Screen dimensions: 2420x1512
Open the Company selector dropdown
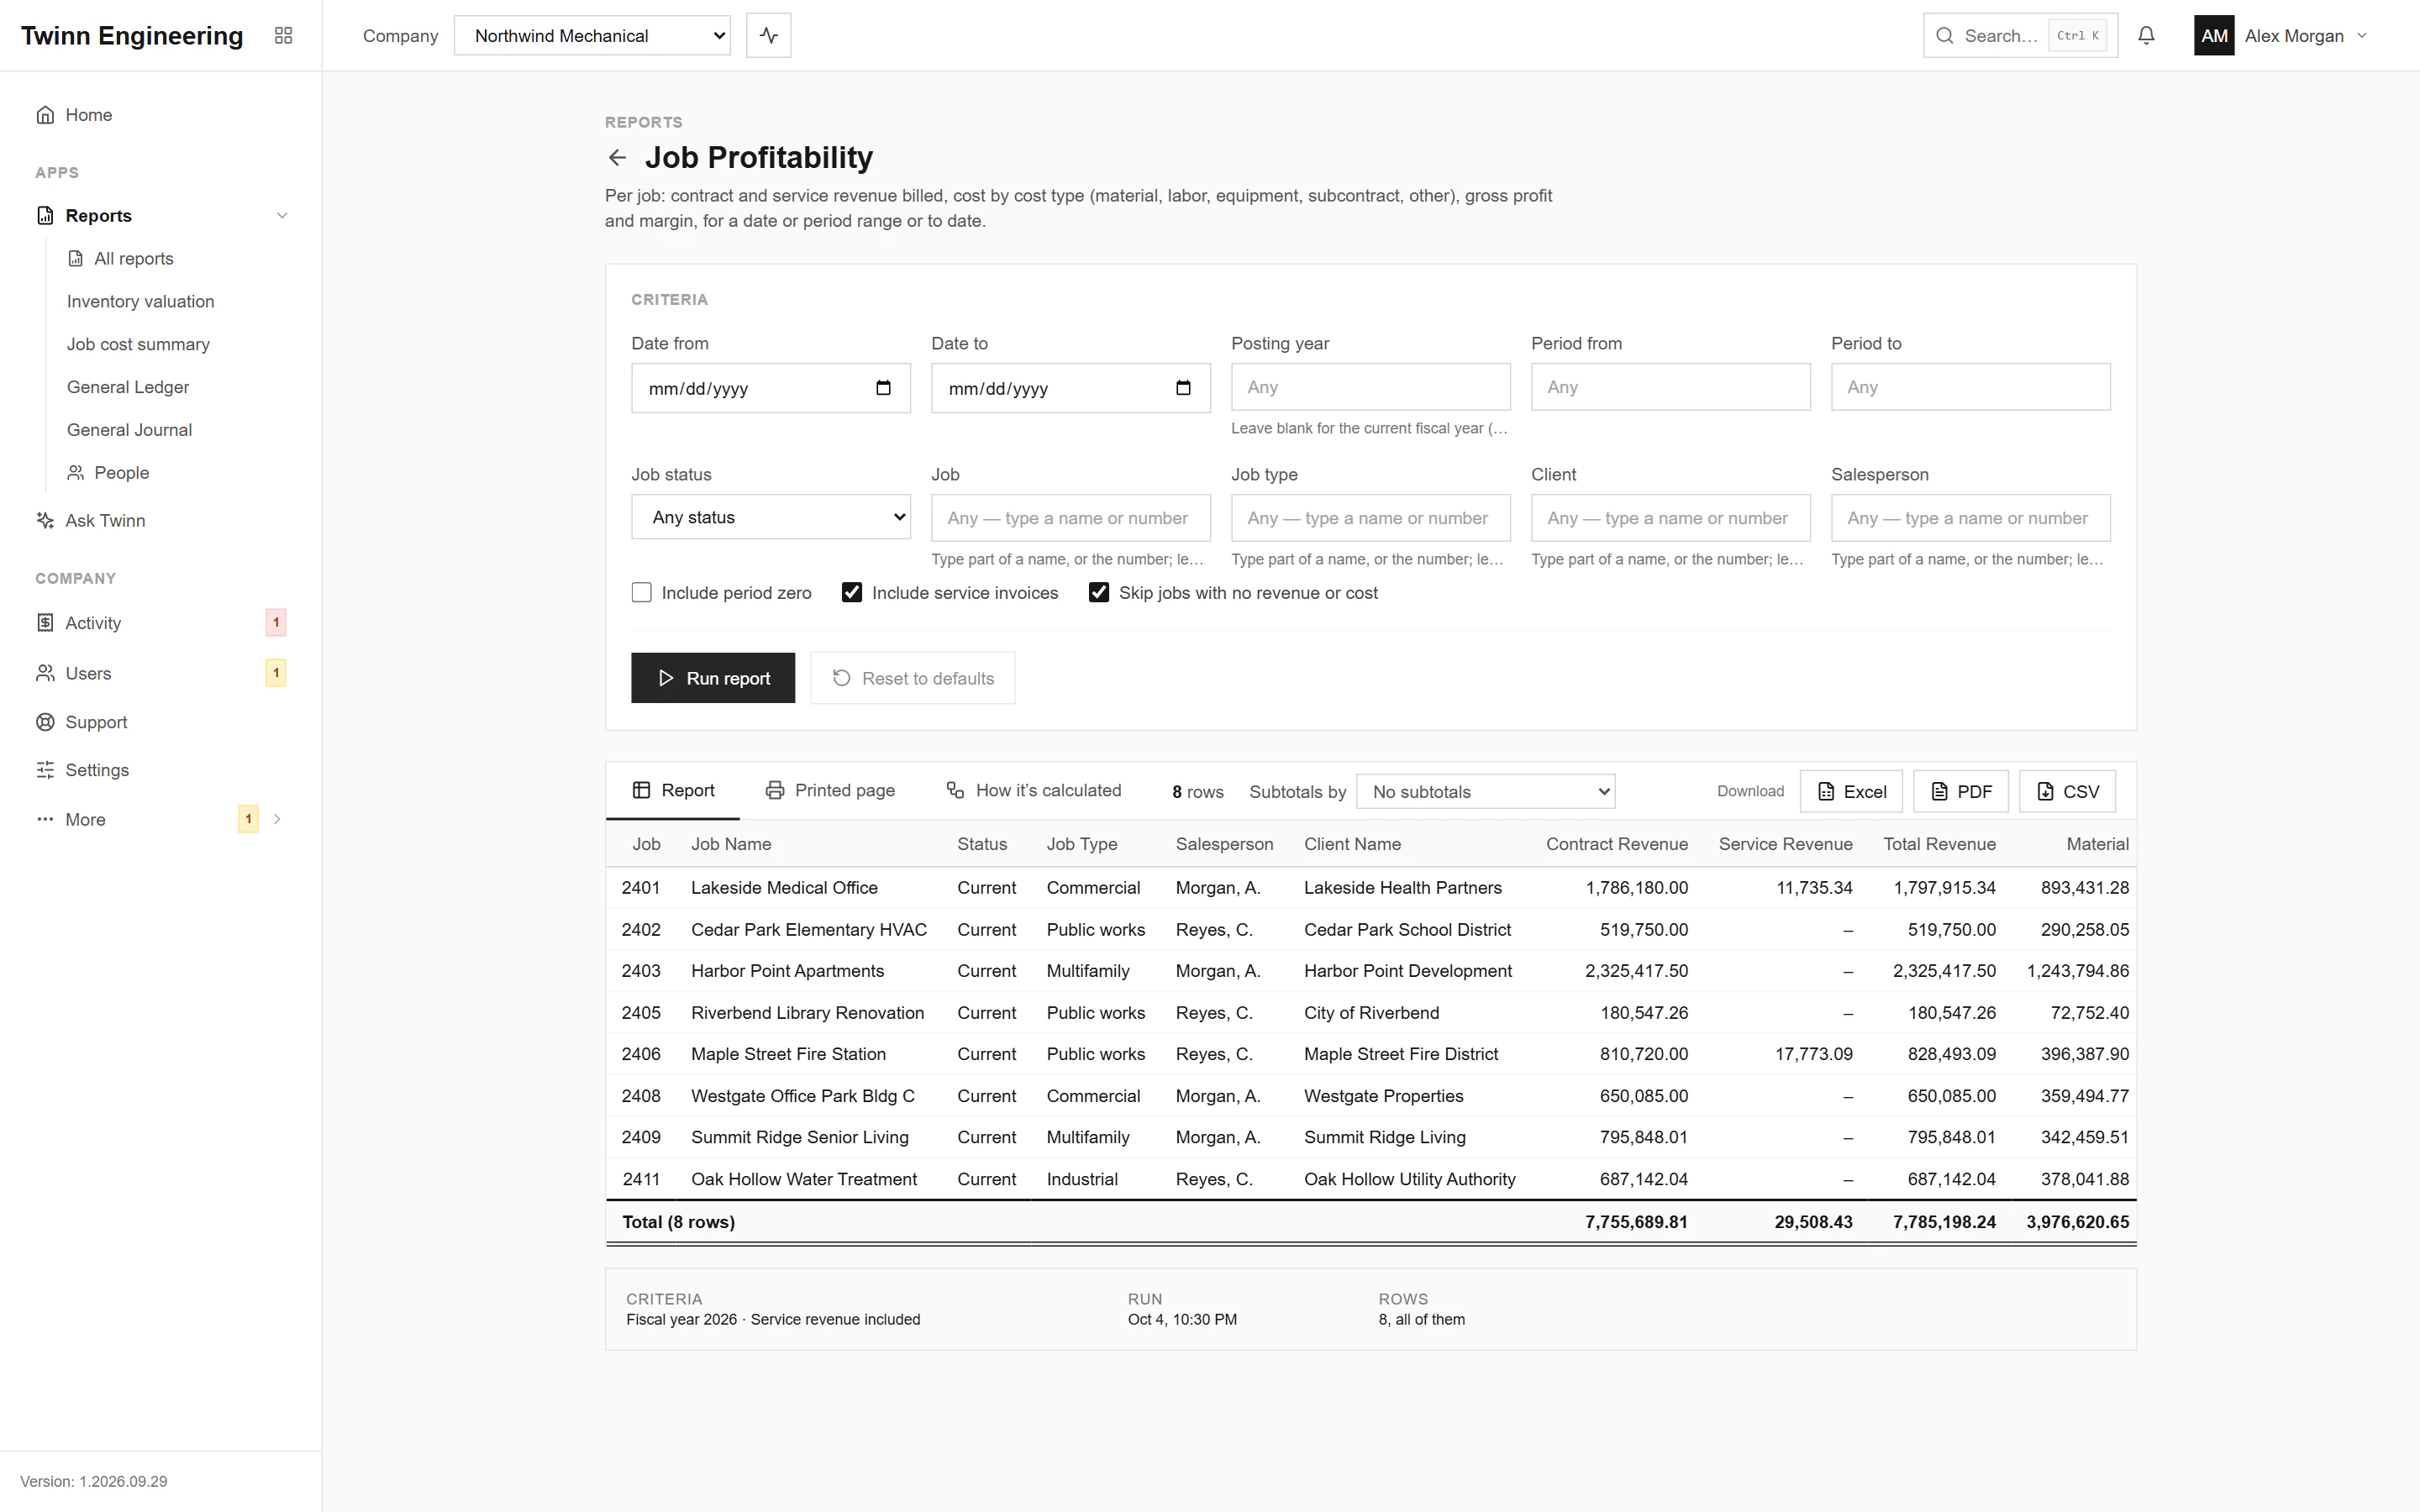pyautogui.click(x=592, y=36)
